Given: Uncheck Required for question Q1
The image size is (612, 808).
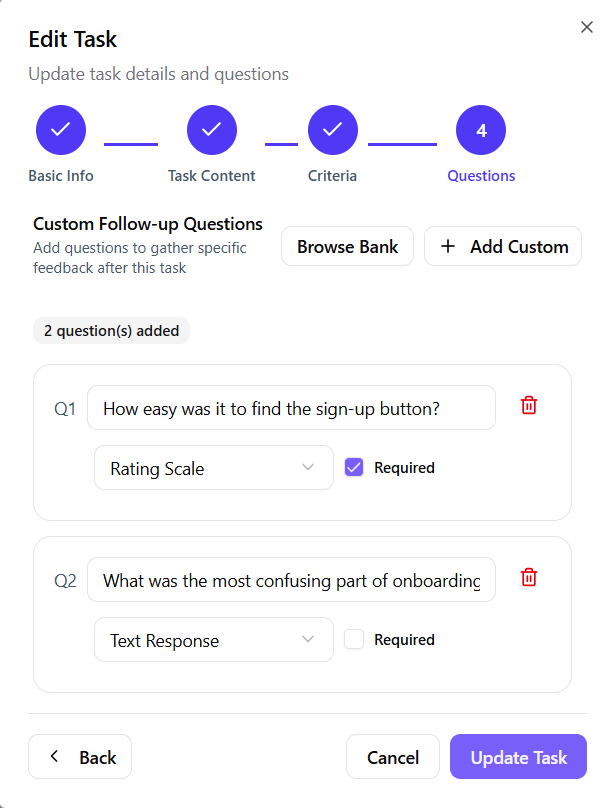Looking at the screenshot, I should [x=354, y=467].
